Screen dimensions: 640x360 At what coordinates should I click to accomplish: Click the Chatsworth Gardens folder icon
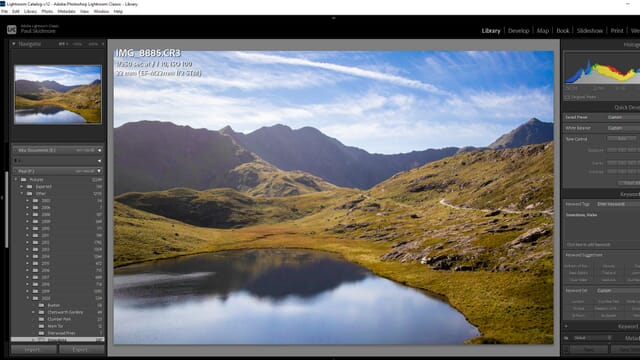point(41,312)
